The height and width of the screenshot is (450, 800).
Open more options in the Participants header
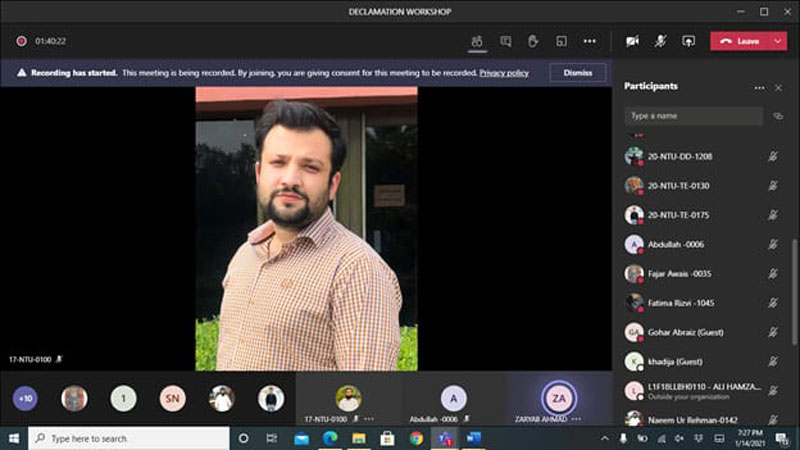click(x=759, y=87)
